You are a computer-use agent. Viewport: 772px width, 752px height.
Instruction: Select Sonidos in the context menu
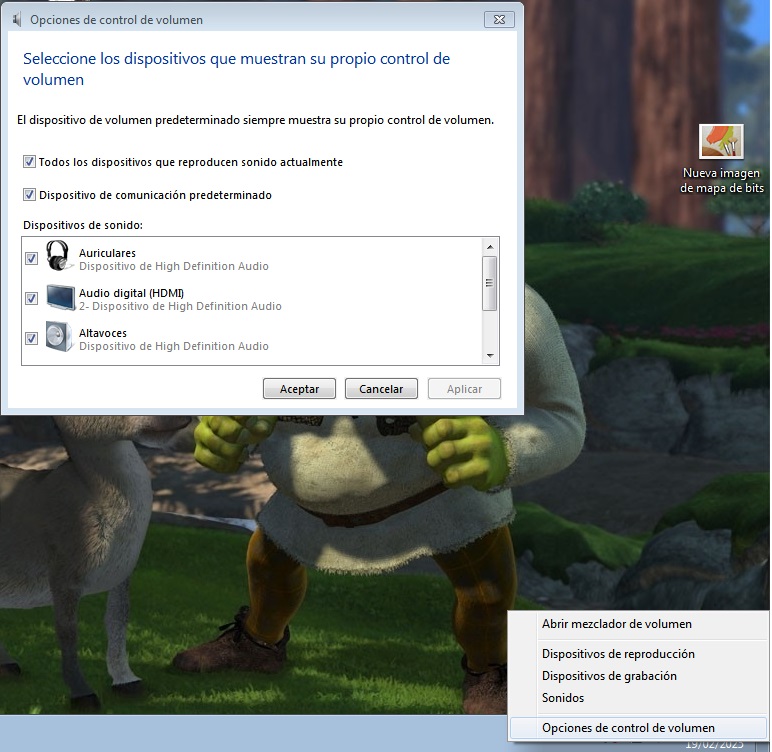(x=563, y=697)
